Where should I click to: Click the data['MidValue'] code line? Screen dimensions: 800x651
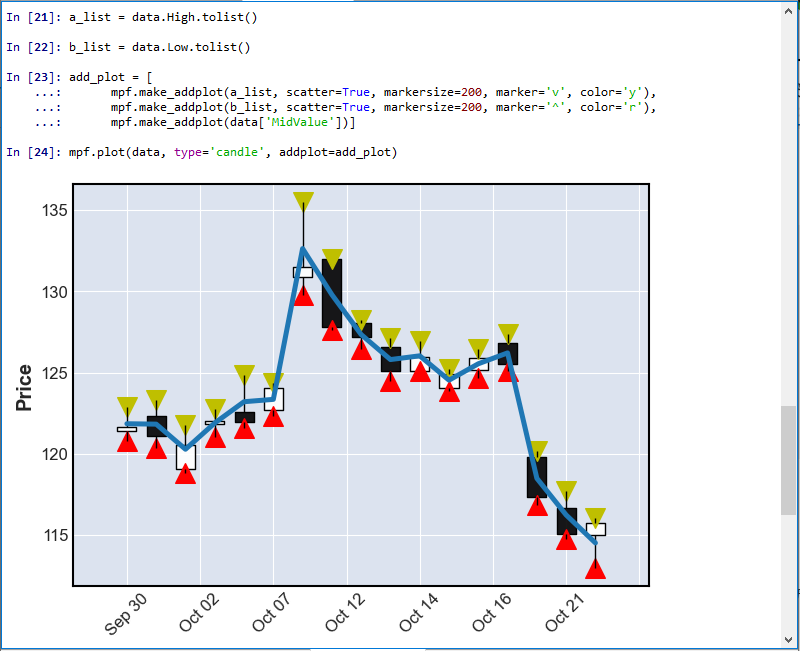point(233,122)
